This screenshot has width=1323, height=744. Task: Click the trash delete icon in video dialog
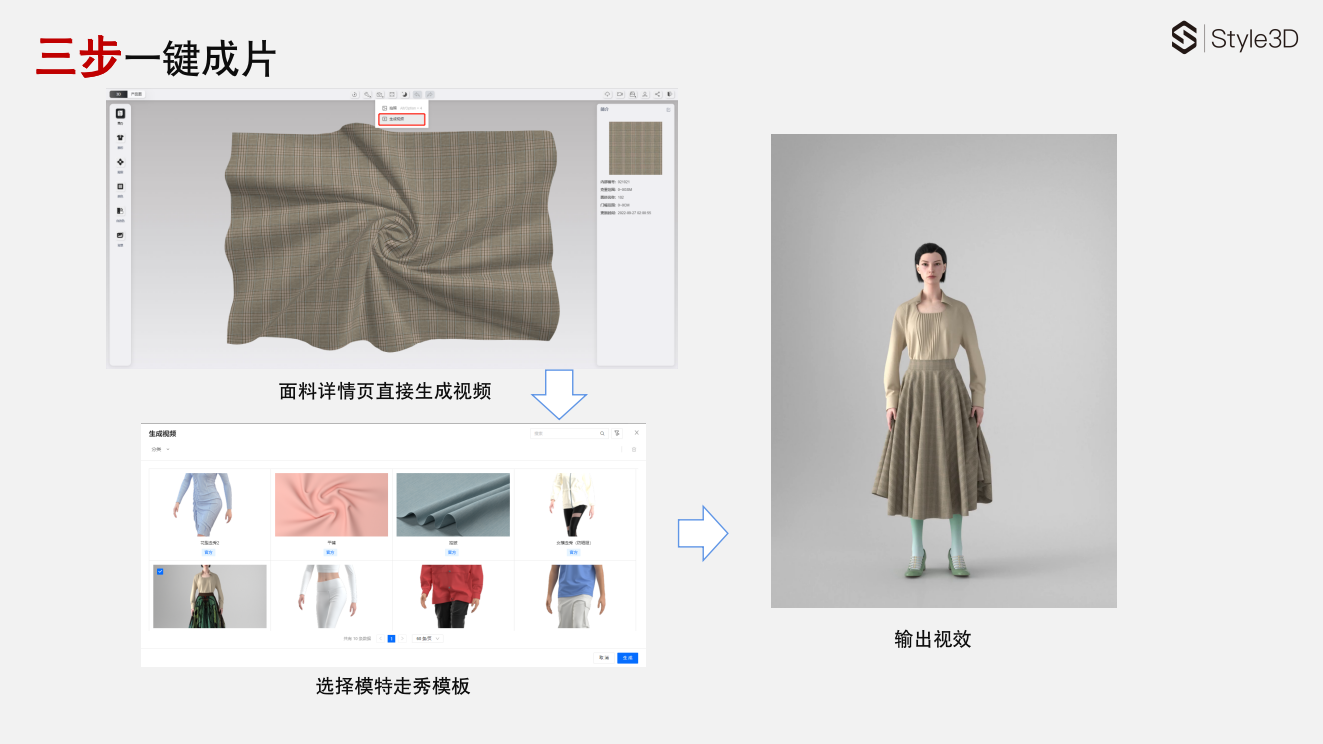coord(633,449)
